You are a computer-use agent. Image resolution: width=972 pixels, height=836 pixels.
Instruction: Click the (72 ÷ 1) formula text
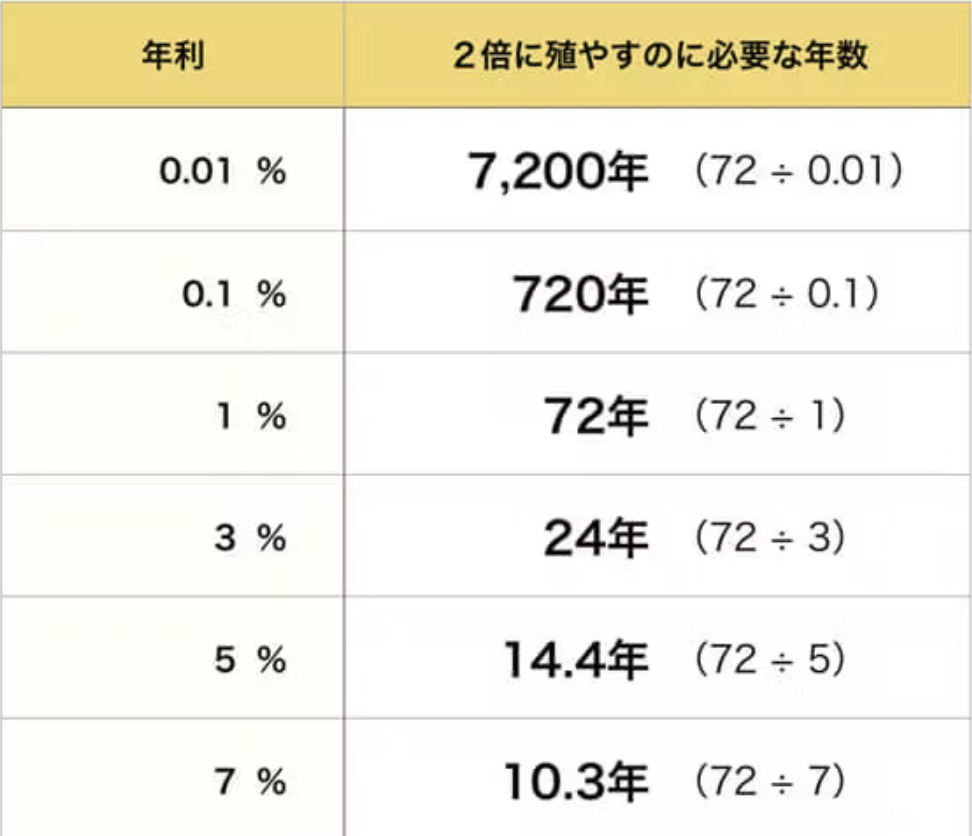(x=769, y=416)
